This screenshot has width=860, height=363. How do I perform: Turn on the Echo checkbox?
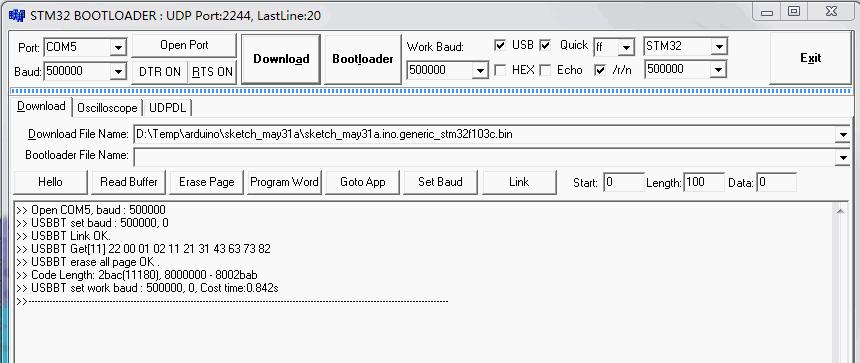point(545,70)
